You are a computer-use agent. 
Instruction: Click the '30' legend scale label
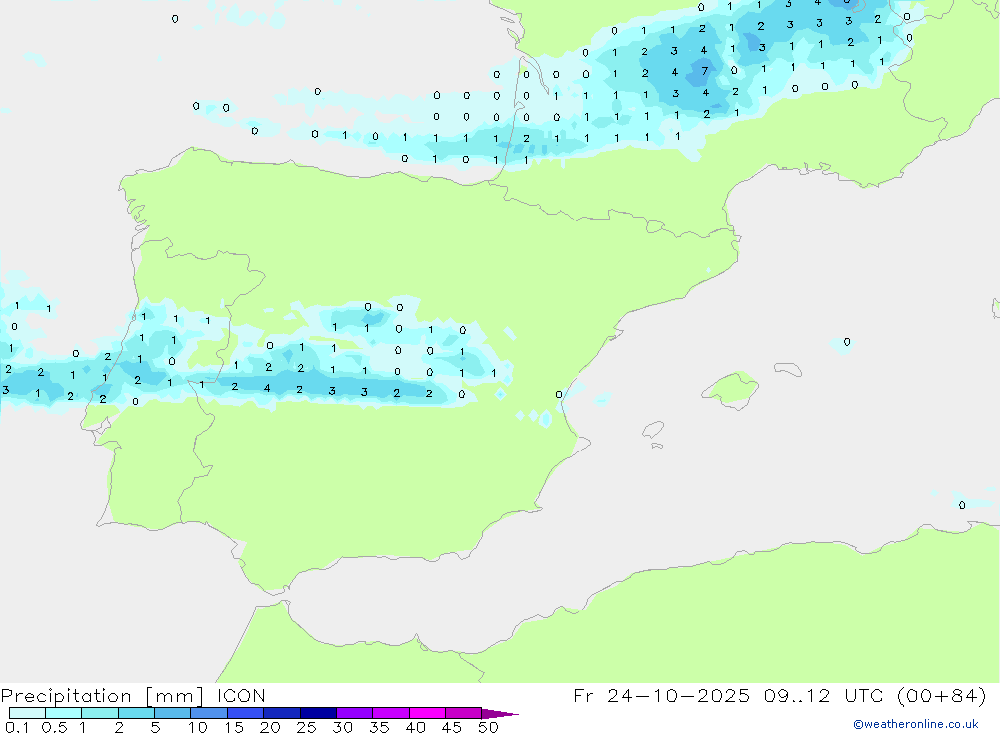click(x=343, y=727)
